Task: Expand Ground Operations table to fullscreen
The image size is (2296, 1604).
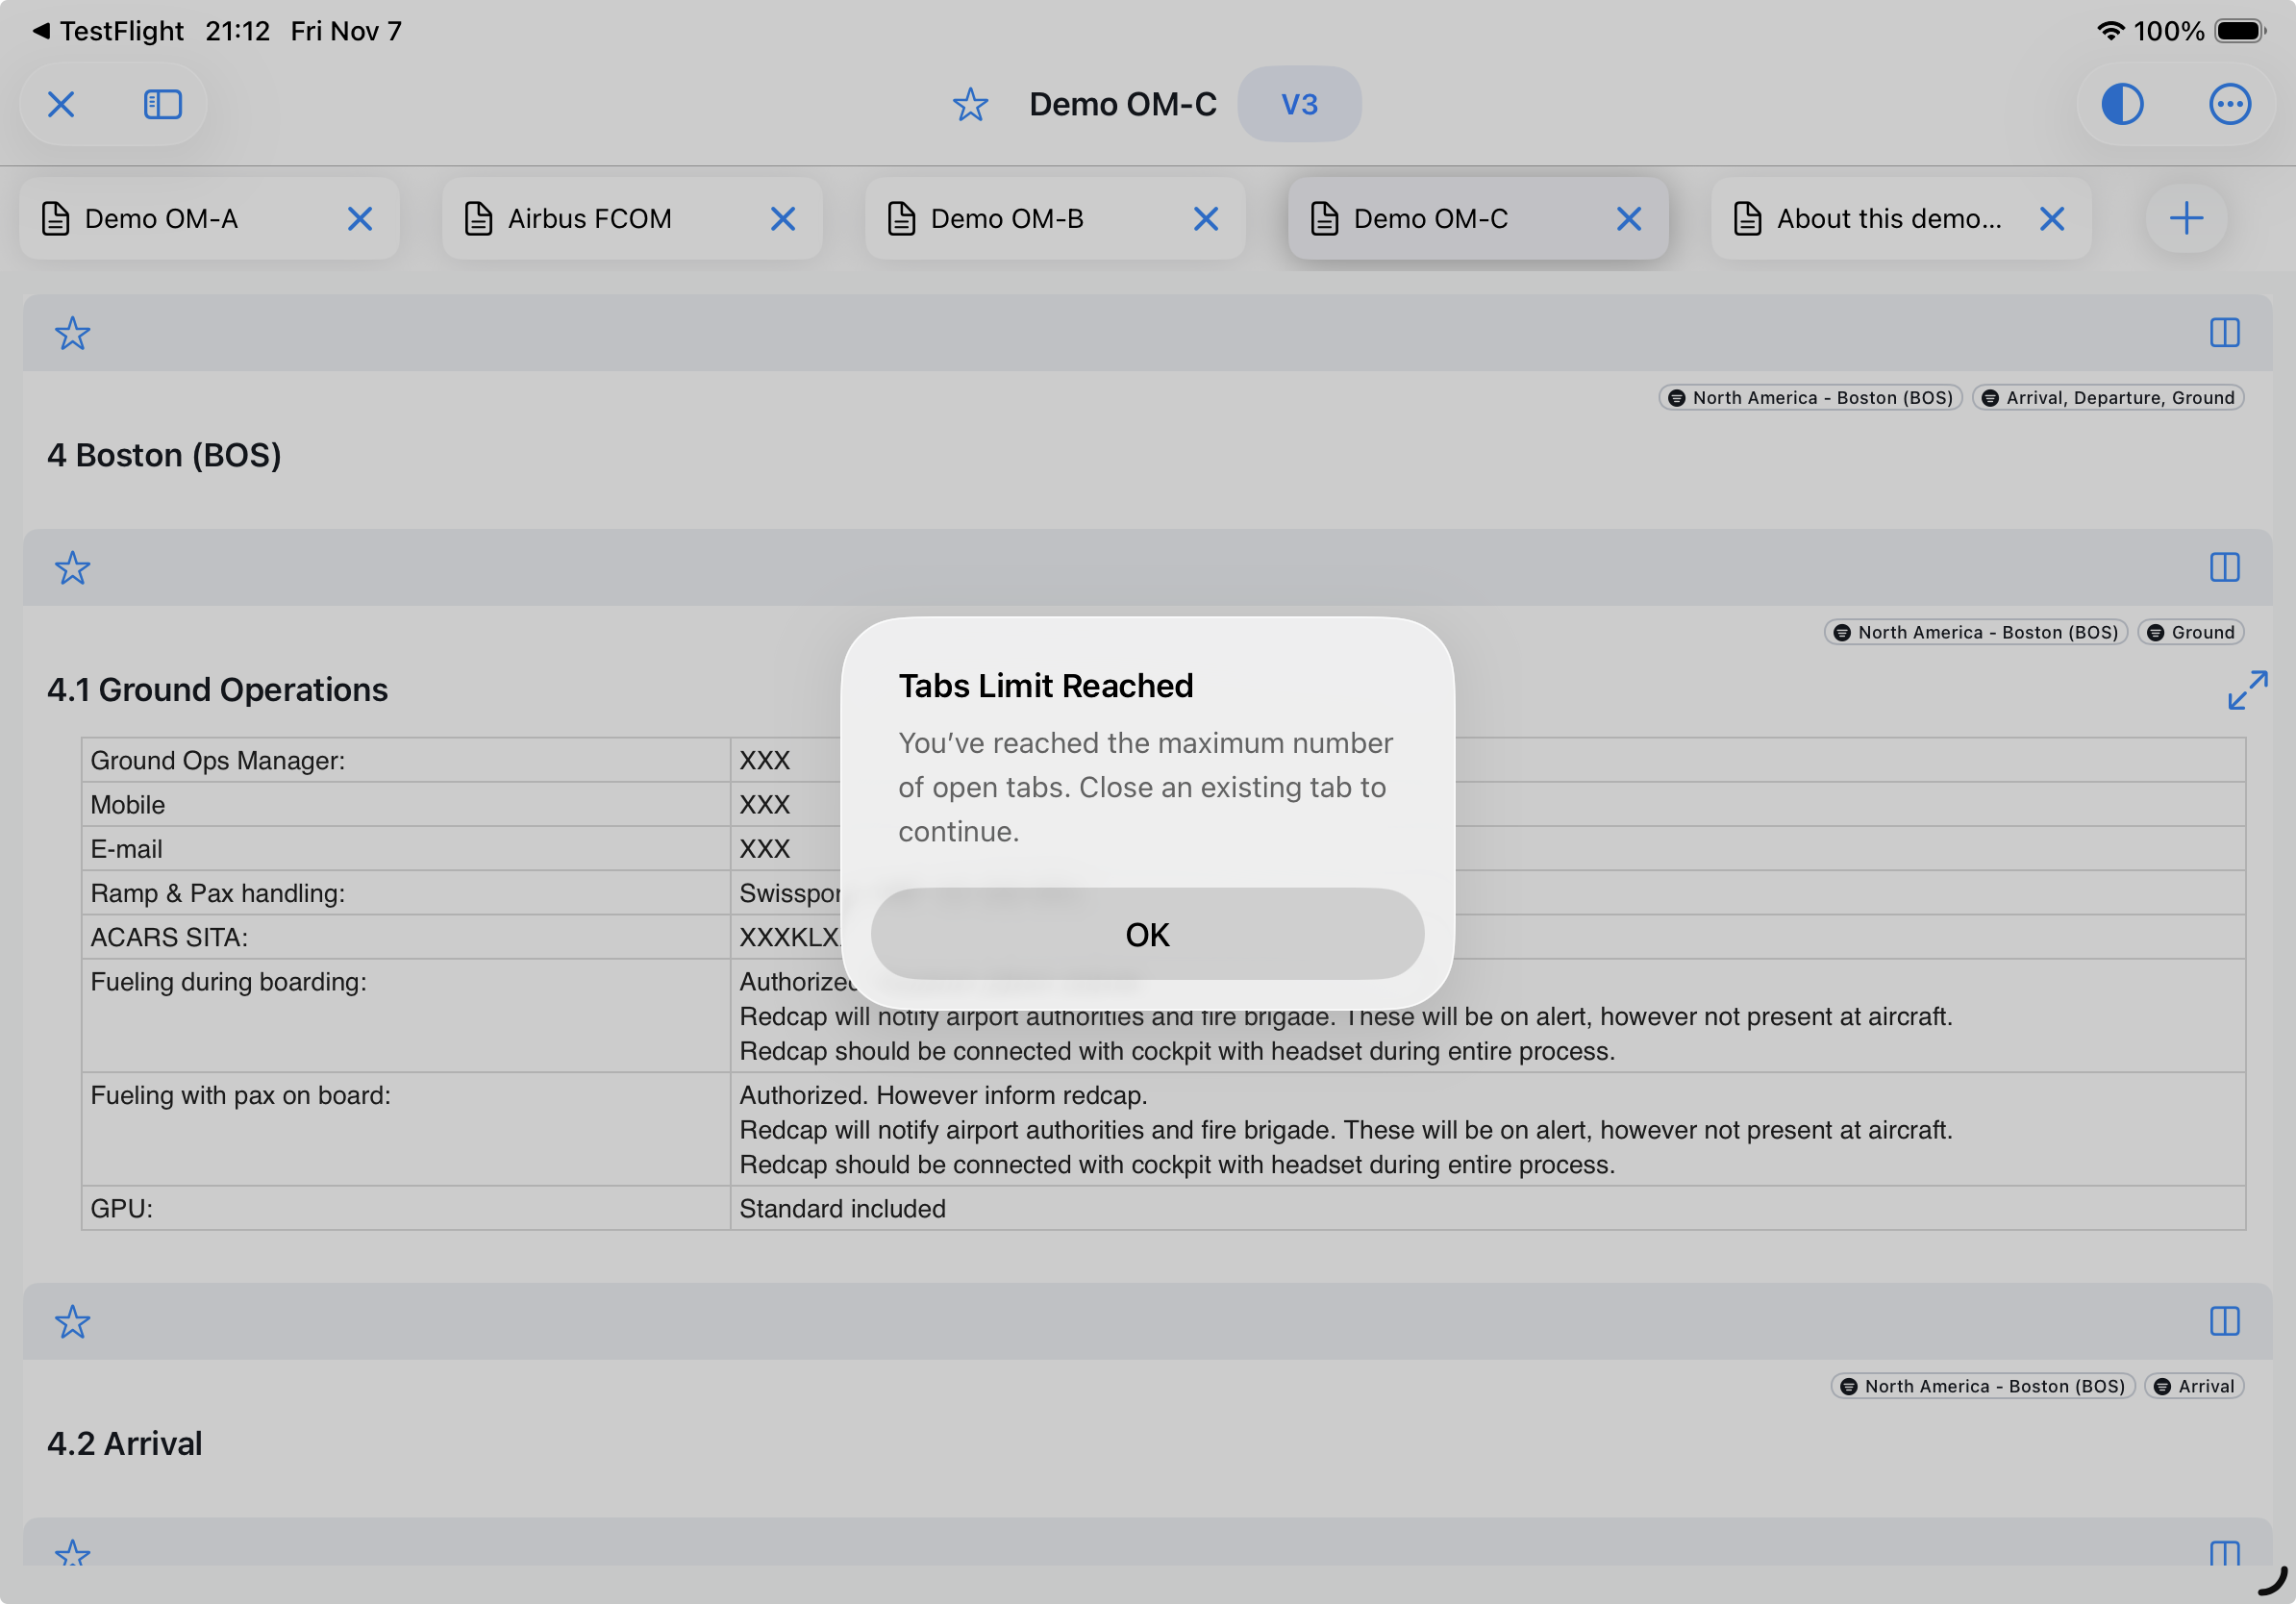Action: pos(2246,690)
